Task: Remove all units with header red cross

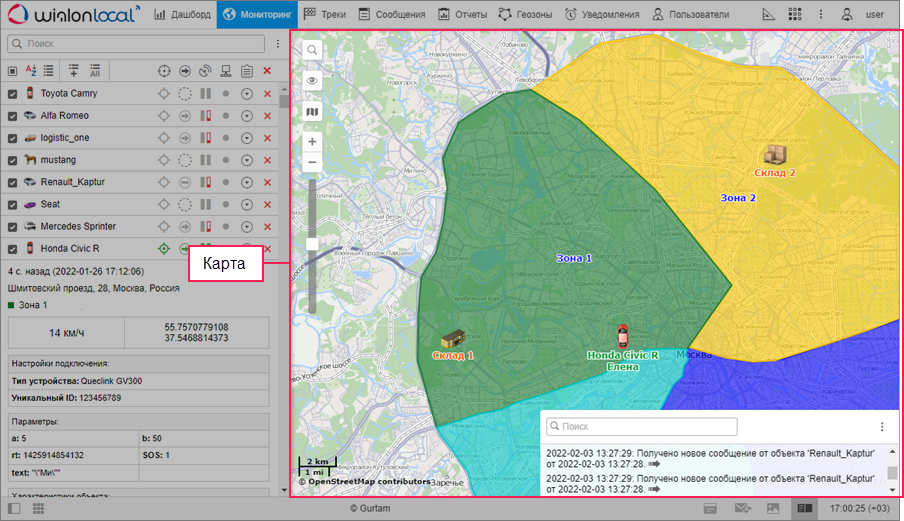Action: (267, 71)
